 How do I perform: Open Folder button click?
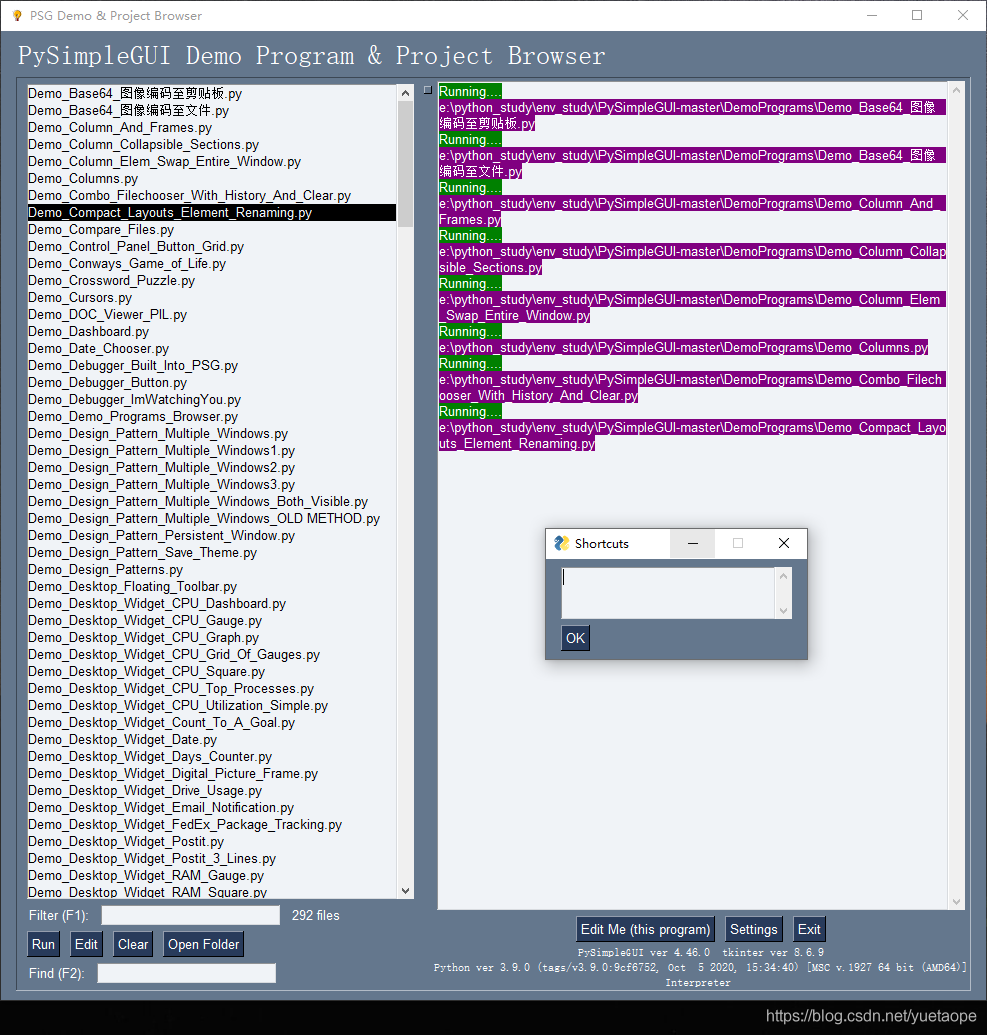click(x=203, y=944)
